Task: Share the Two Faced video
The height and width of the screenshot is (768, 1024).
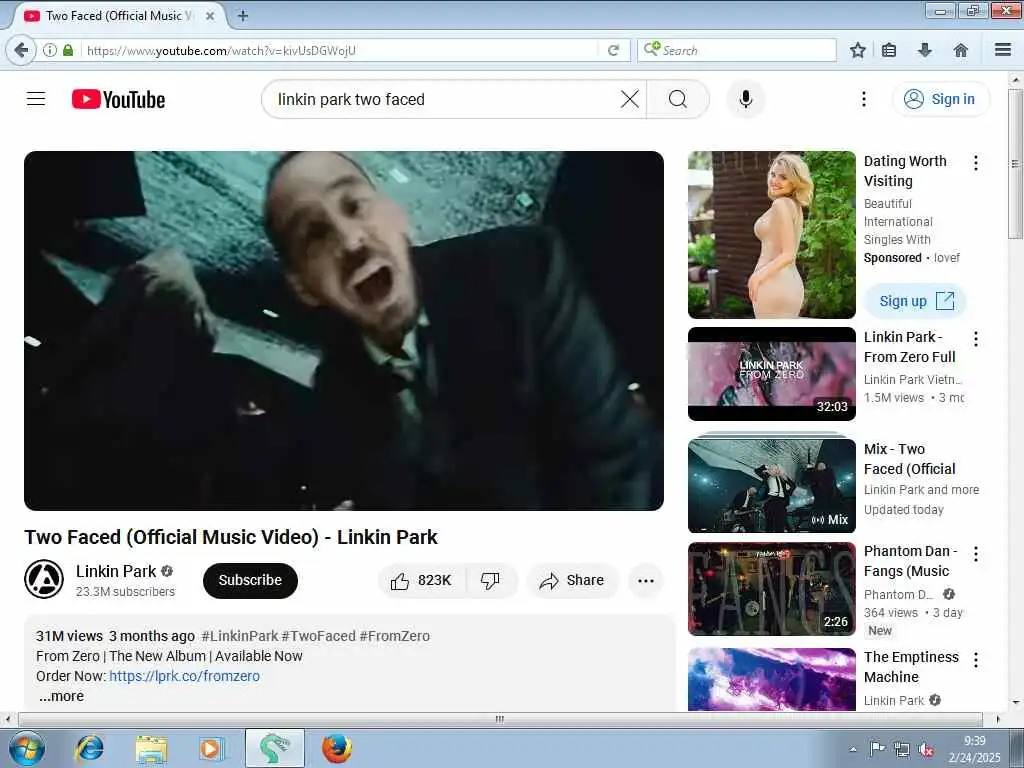Action: pyautogui.click(x=572, y=581)
